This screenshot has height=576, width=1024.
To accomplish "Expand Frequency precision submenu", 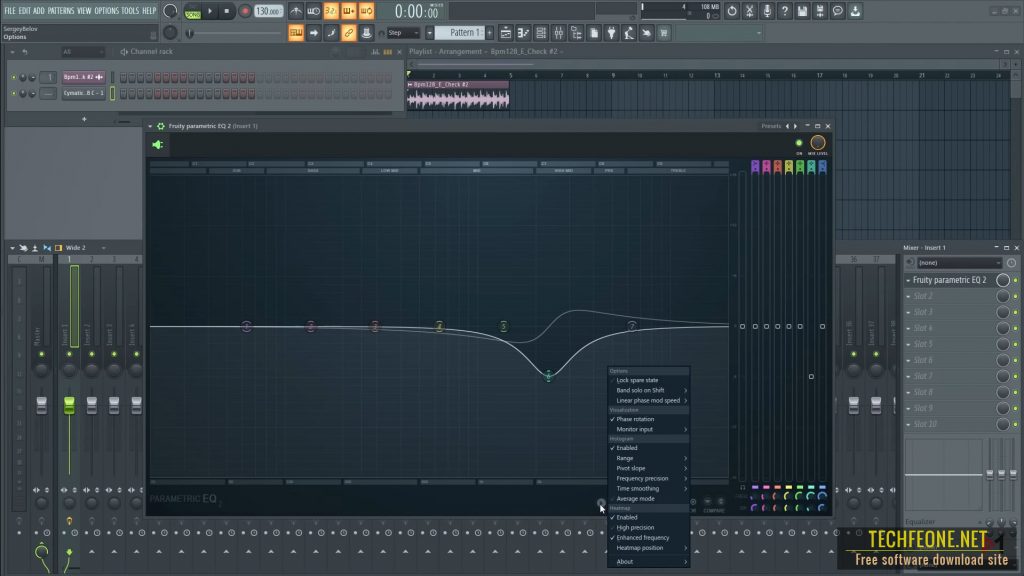I will [x=648, y=479].
